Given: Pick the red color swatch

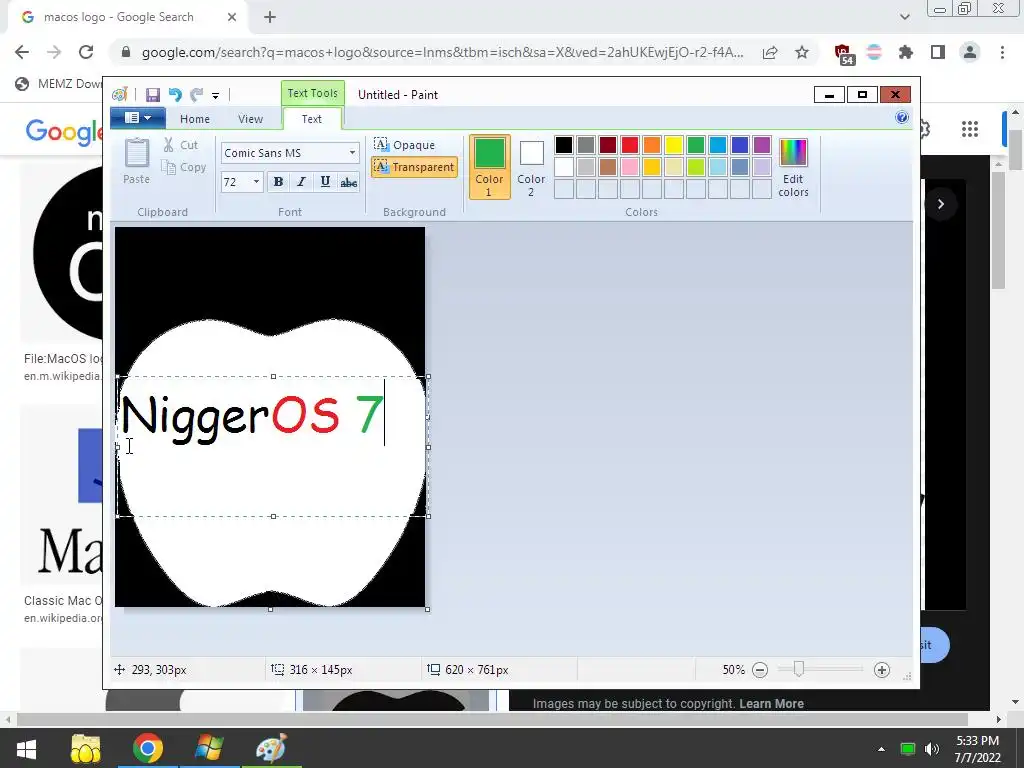Looking at the screenshot, I should click(x=630, y=145).
